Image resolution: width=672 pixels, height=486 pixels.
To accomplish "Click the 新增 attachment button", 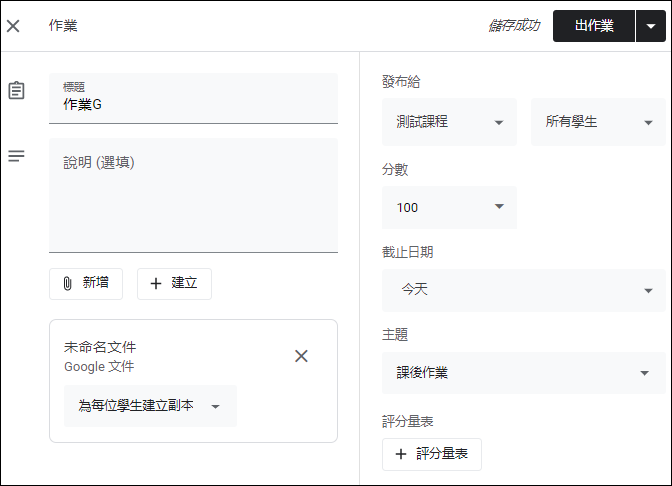I will click(86, 284).
